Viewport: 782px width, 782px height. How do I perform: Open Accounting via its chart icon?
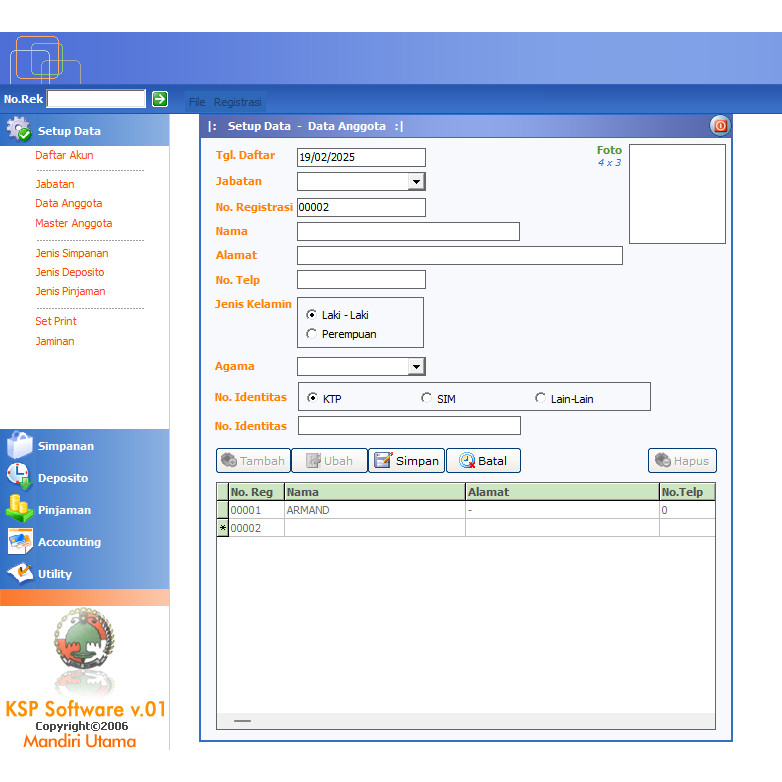pyautogui.click(x=20, y=541)
